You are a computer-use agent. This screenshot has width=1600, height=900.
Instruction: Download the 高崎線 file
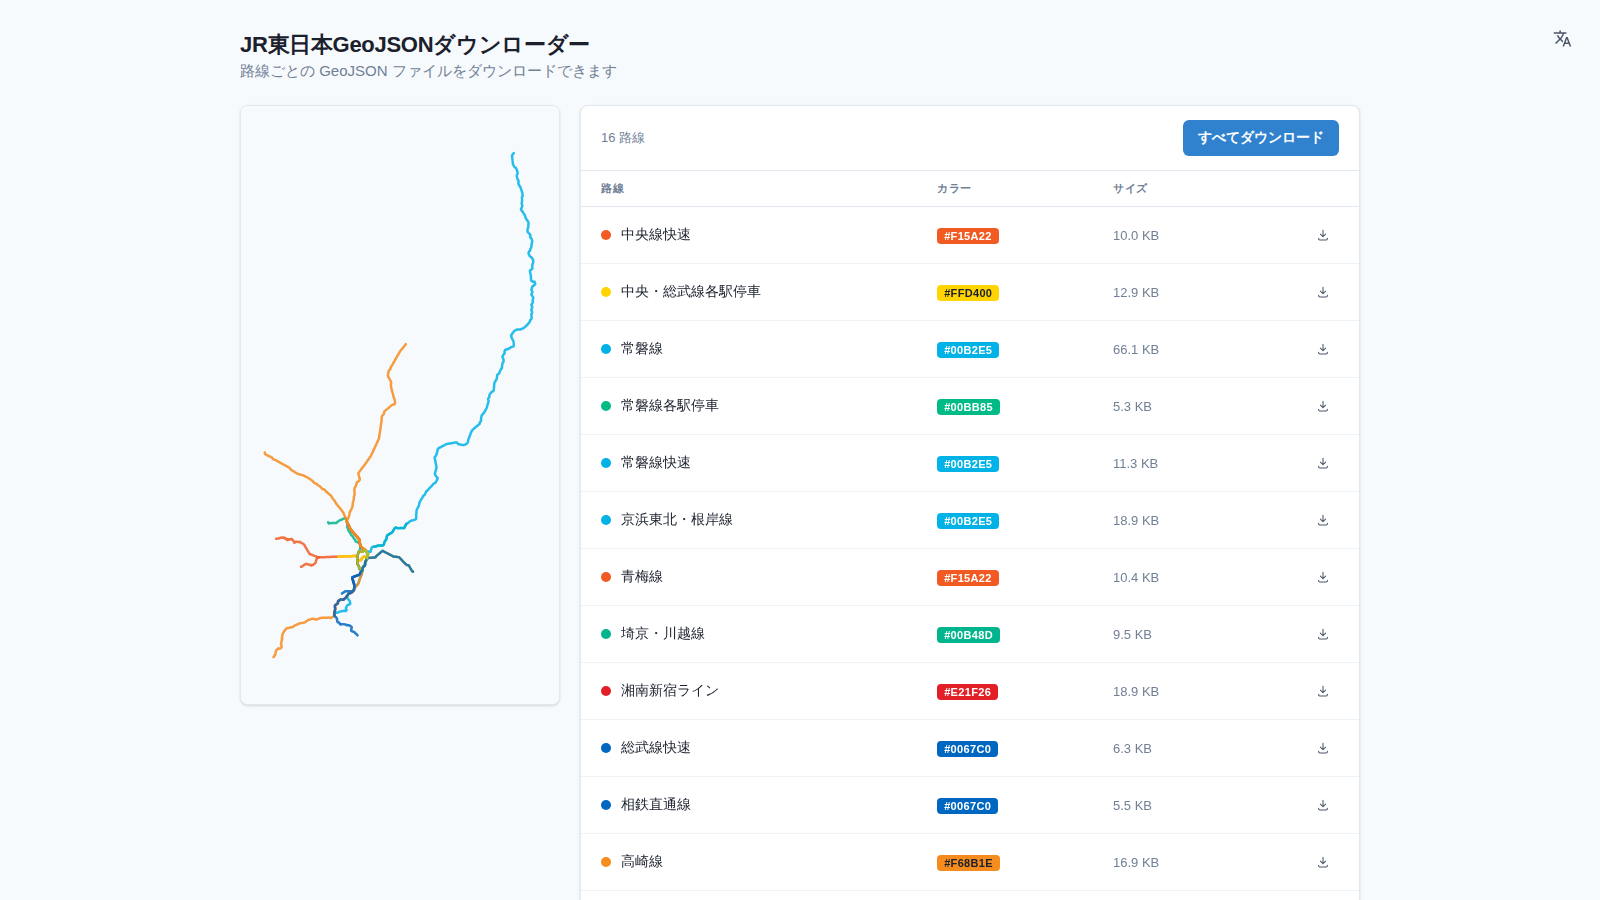[1323, 862]
